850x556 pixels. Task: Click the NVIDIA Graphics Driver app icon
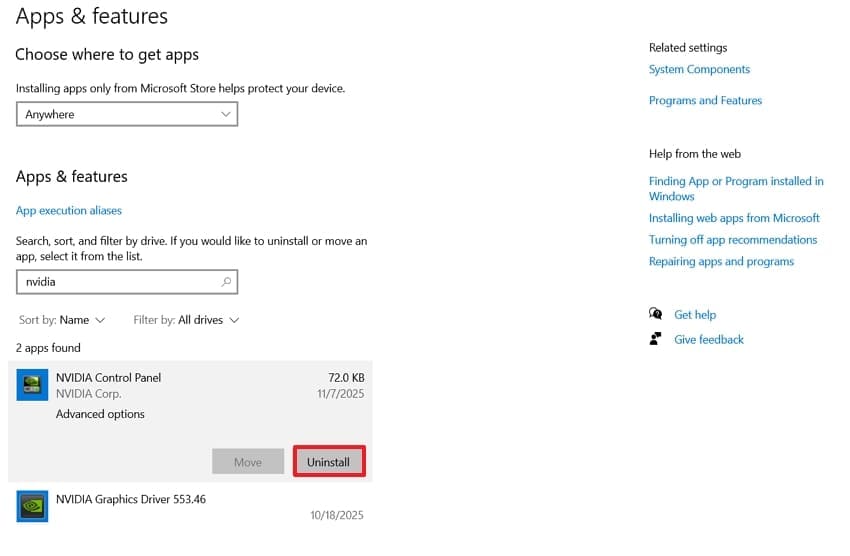pyautogui.click(x=32, y=506)
